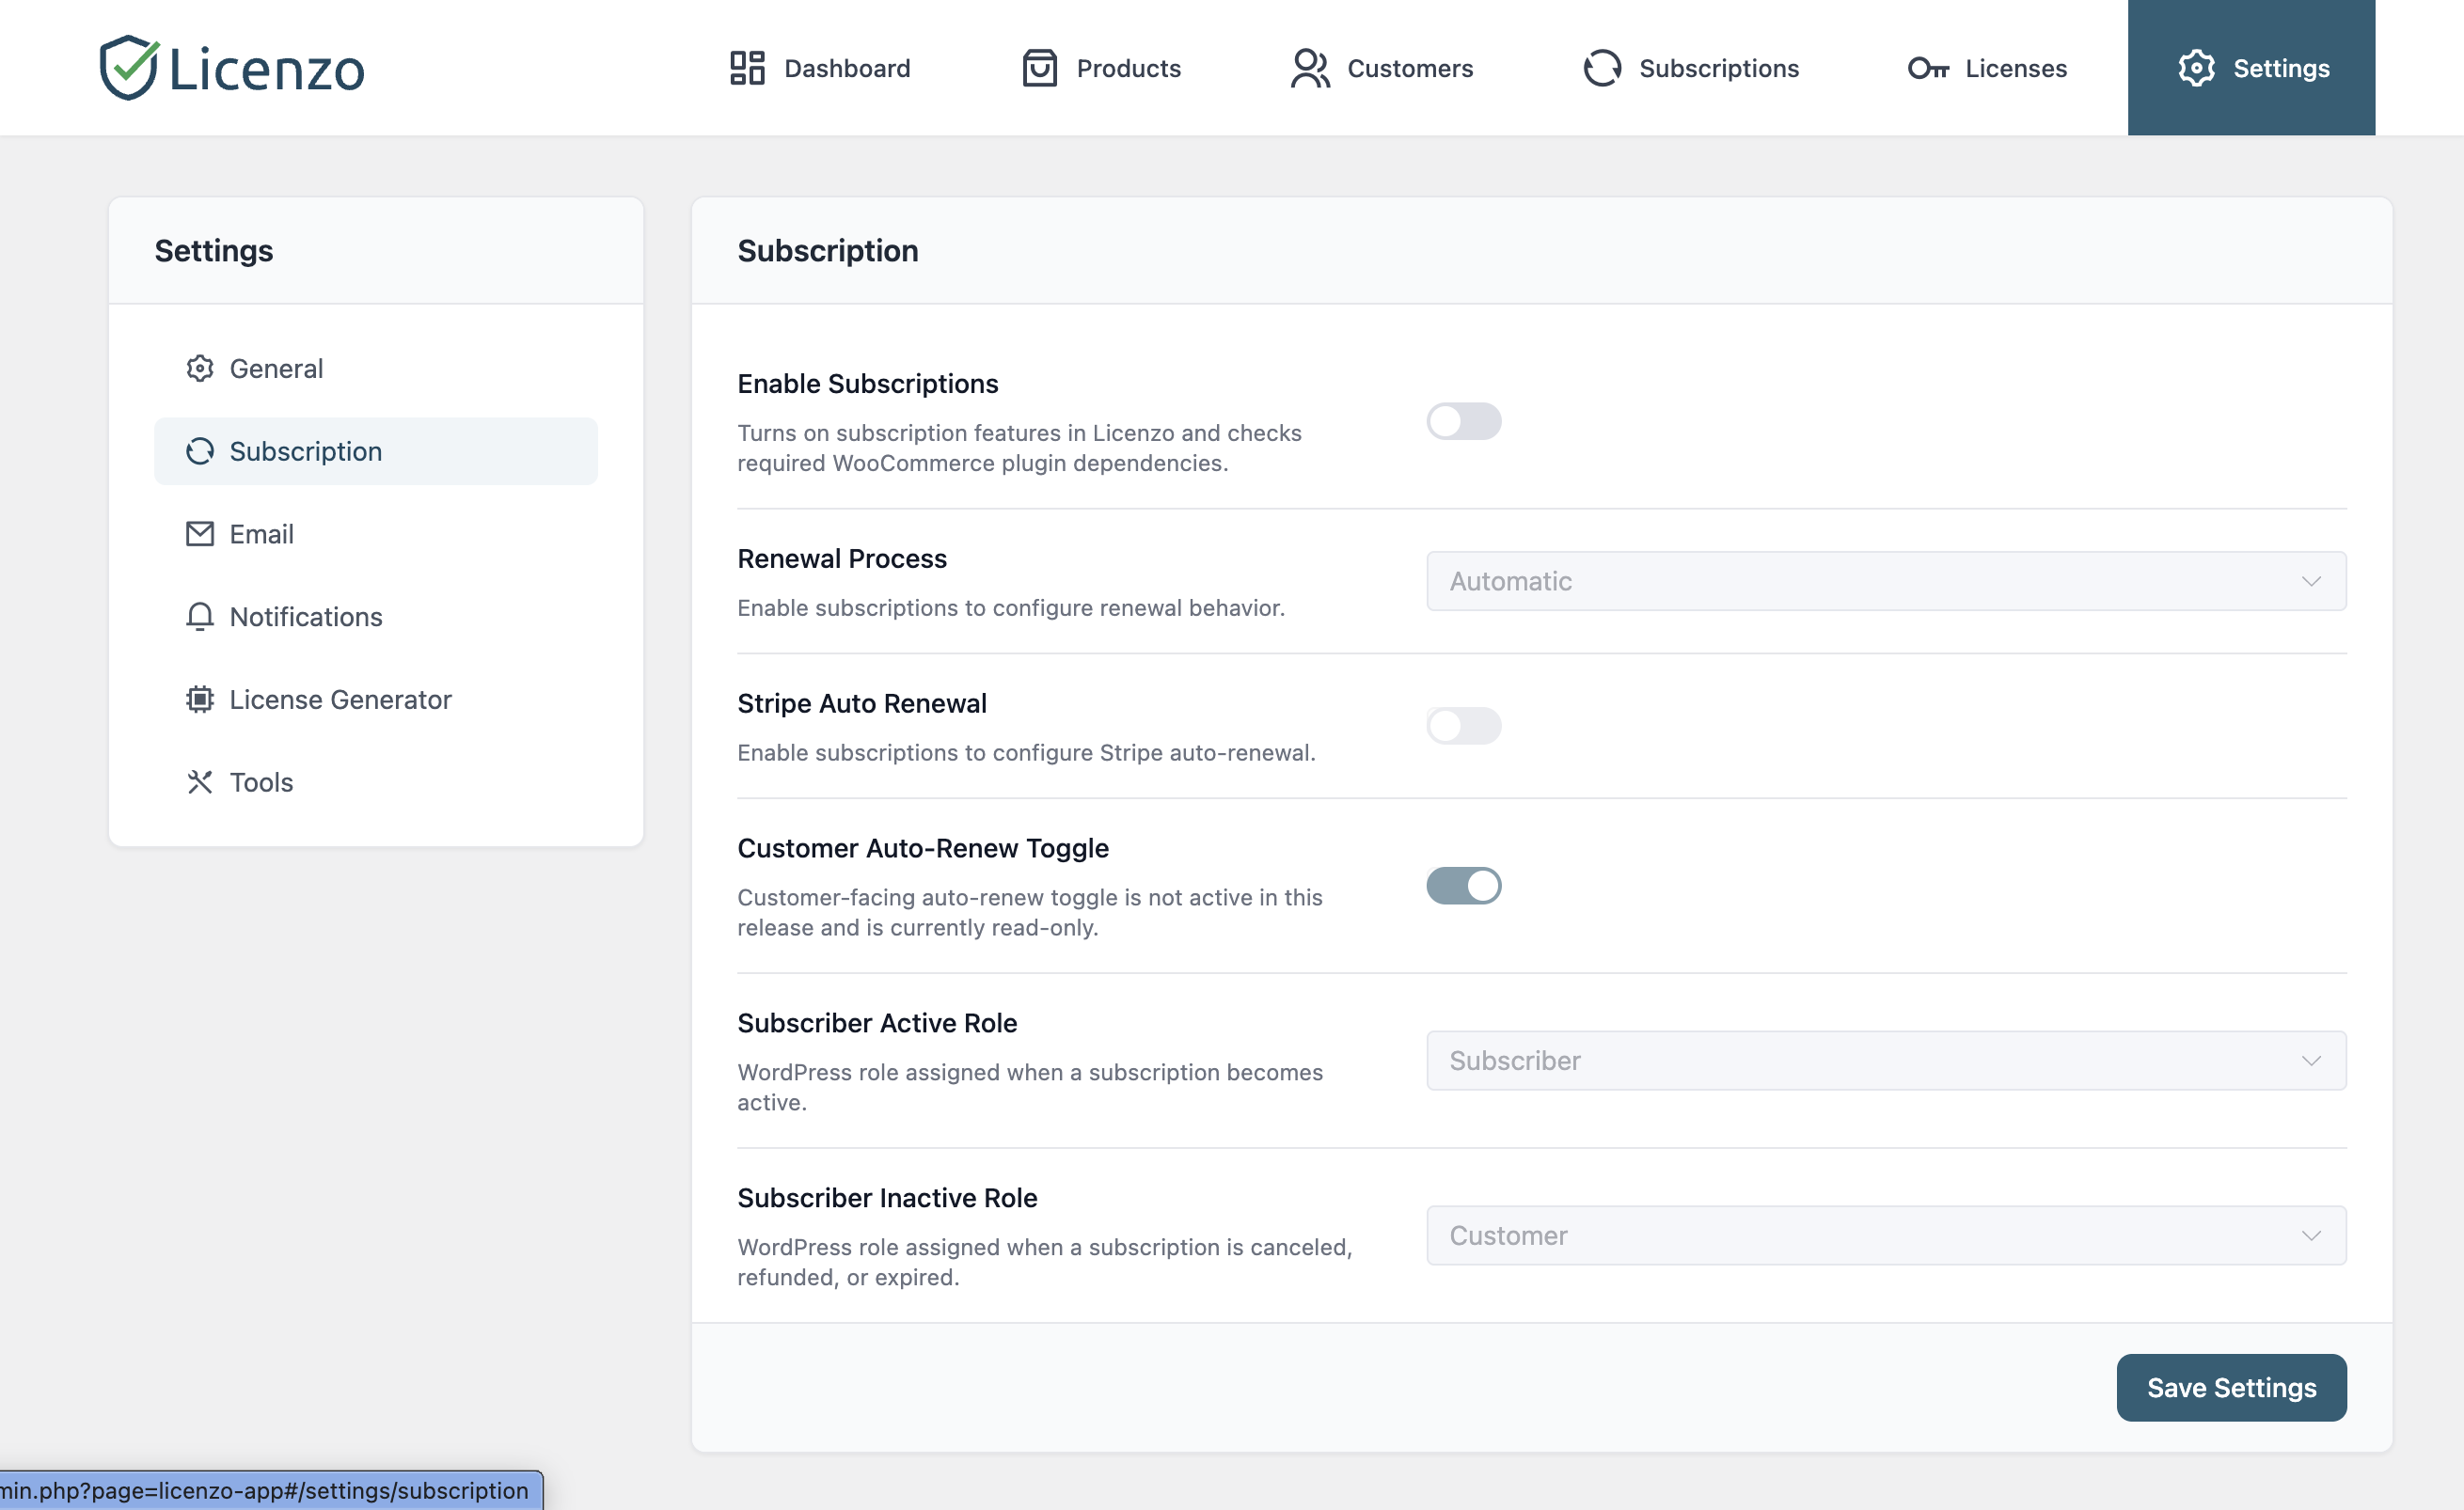
Task: Click the Email envelope icon in sidebar
Action: (x=200, y=533)
